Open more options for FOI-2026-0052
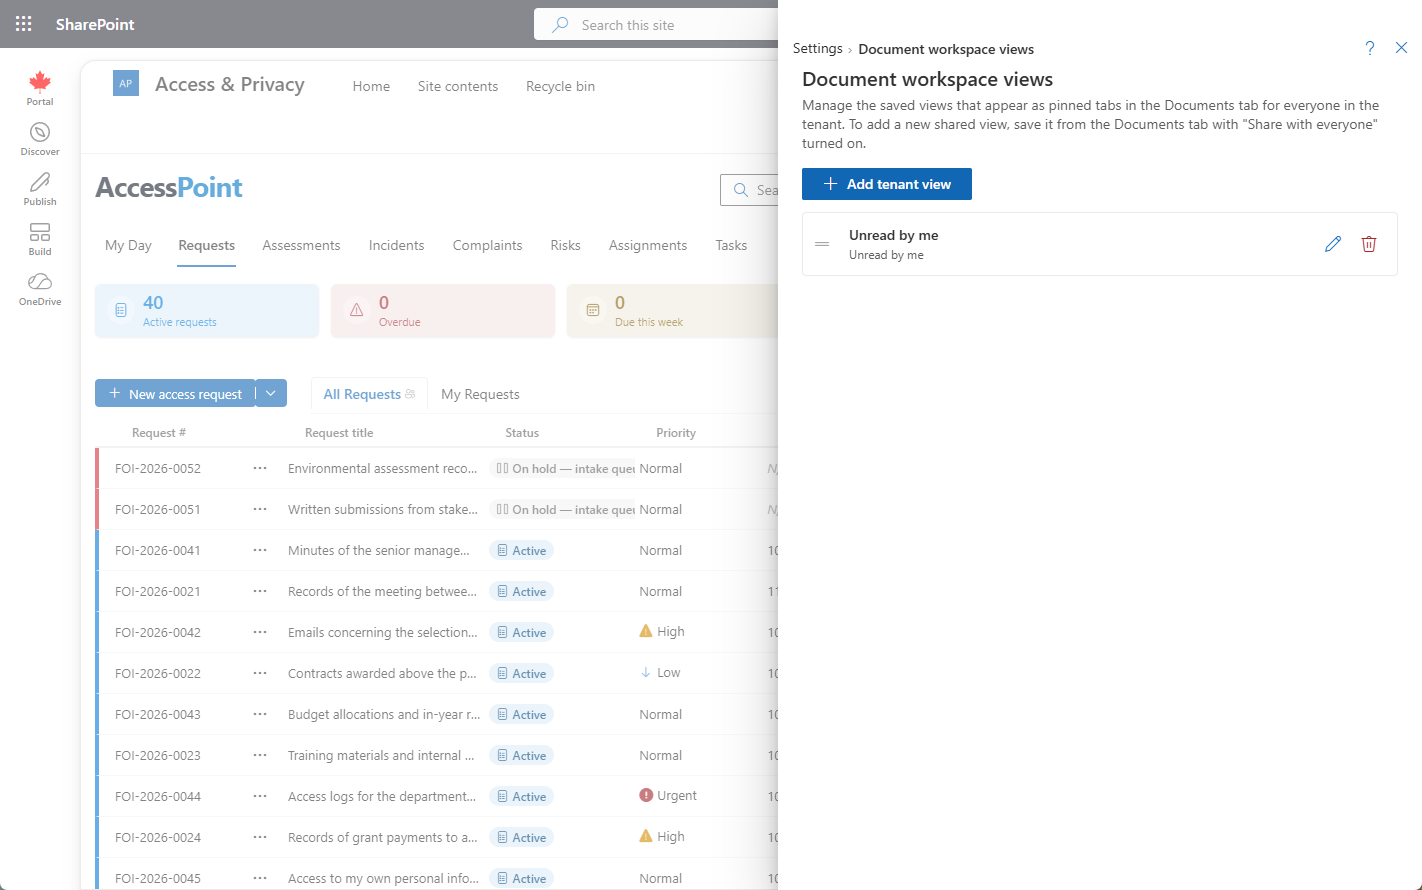The height and width of the screenshot is (890, 1422). coord(260,468)
